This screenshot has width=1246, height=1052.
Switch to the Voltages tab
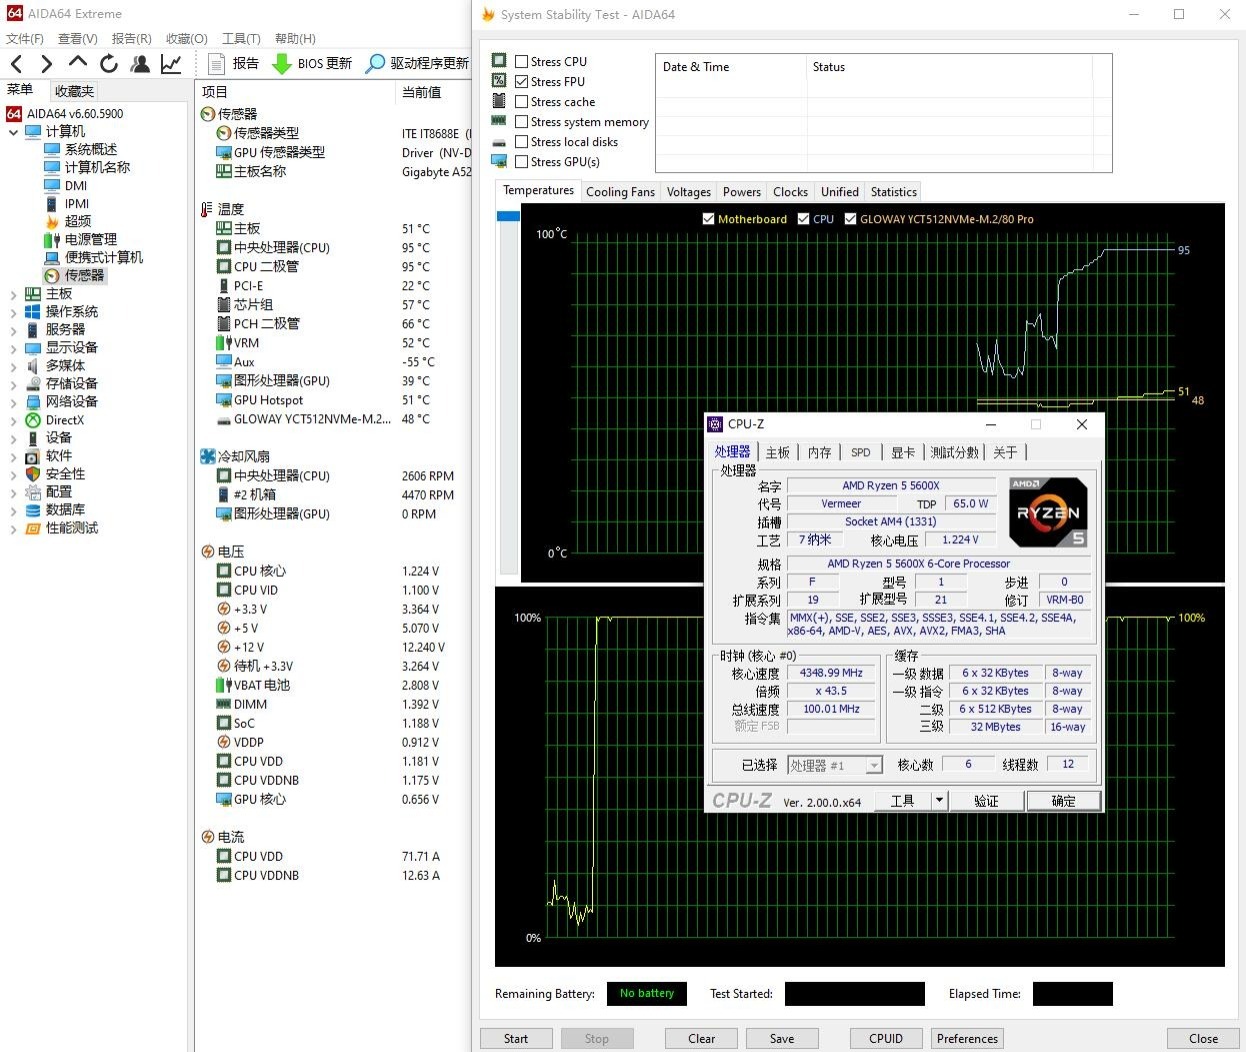pyautogui.click(x=689, y=192)
